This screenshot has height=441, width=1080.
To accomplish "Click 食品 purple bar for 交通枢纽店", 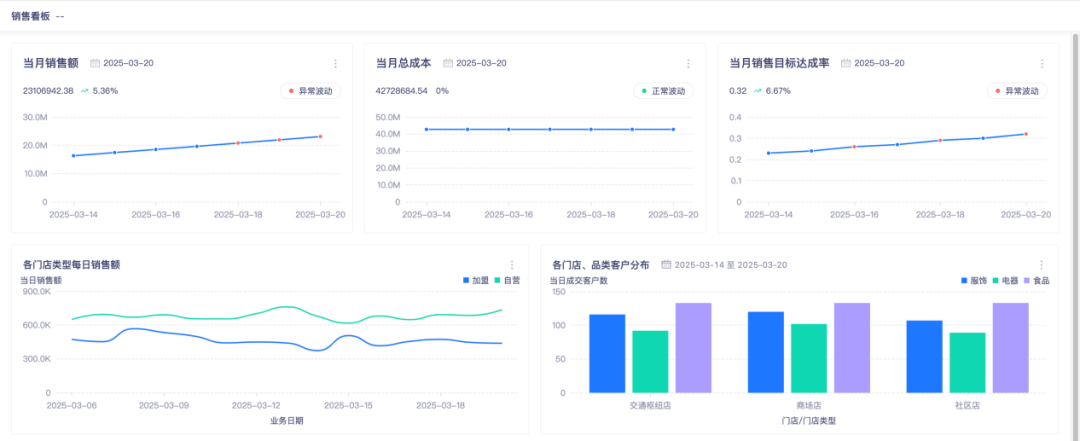I will pyautogui.click(x=694, y=348).
